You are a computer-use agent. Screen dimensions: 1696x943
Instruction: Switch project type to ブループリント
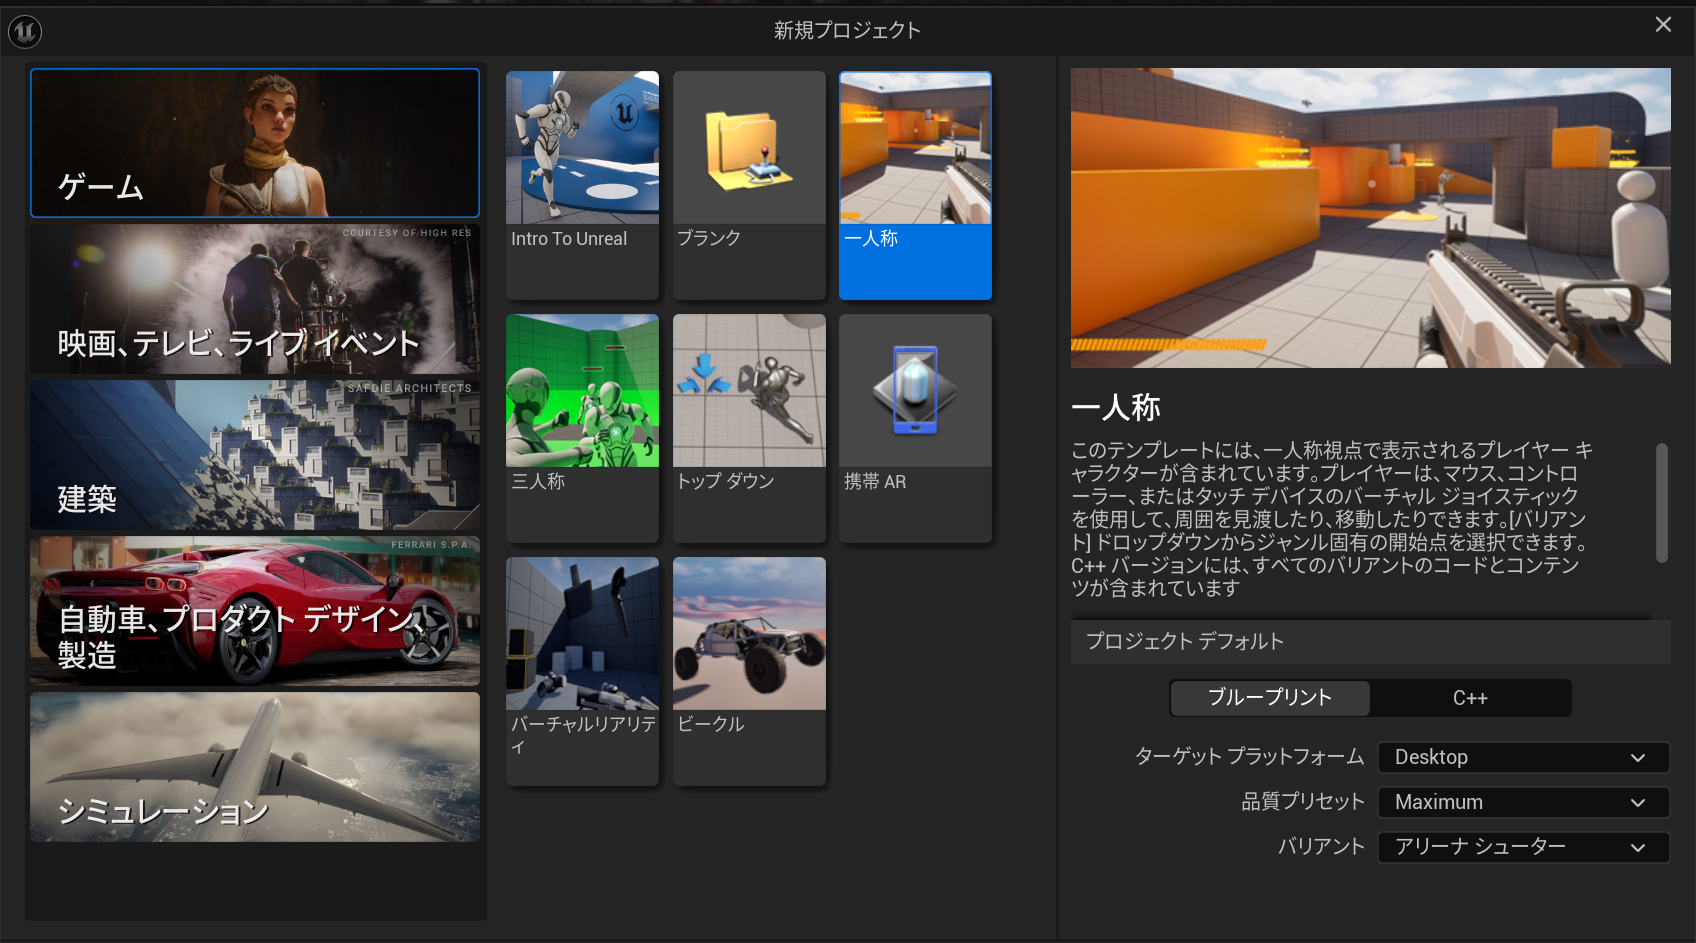pyautogui.click(x=1270, y=698)
